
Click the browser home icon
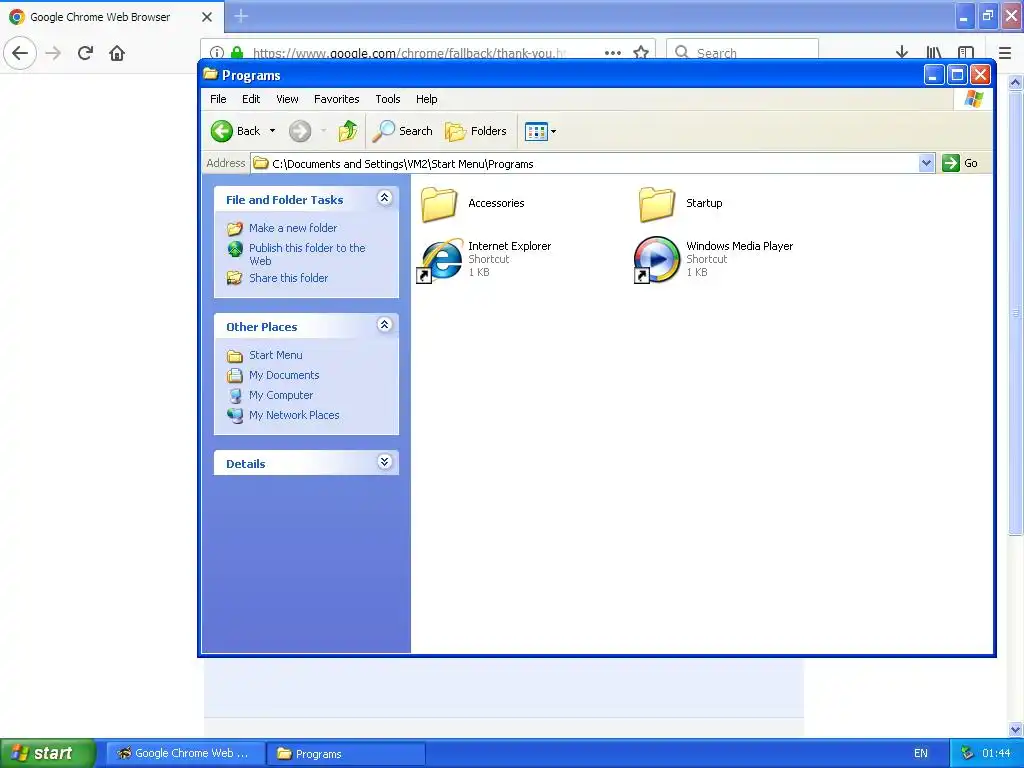(117, 53)
